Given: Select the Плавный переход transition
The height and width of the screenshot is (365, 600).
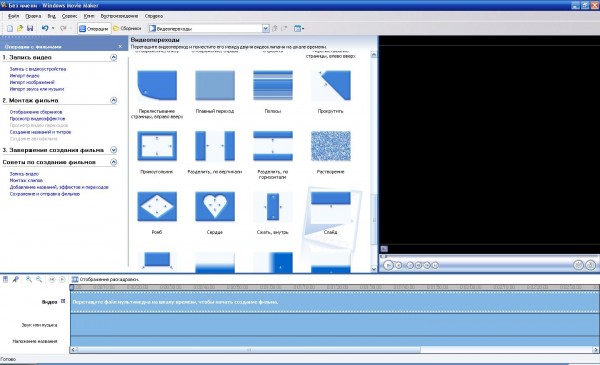Looking at the screenshot, I should click(x=215, y=85).
